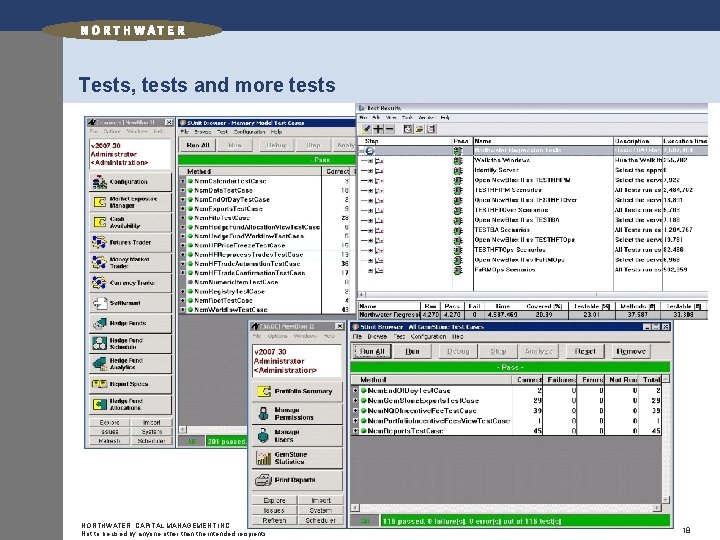Click vertical scrollbar down arrow in test list
The width and height of the screenshot is (720, 540).
[x=665, y=499]
